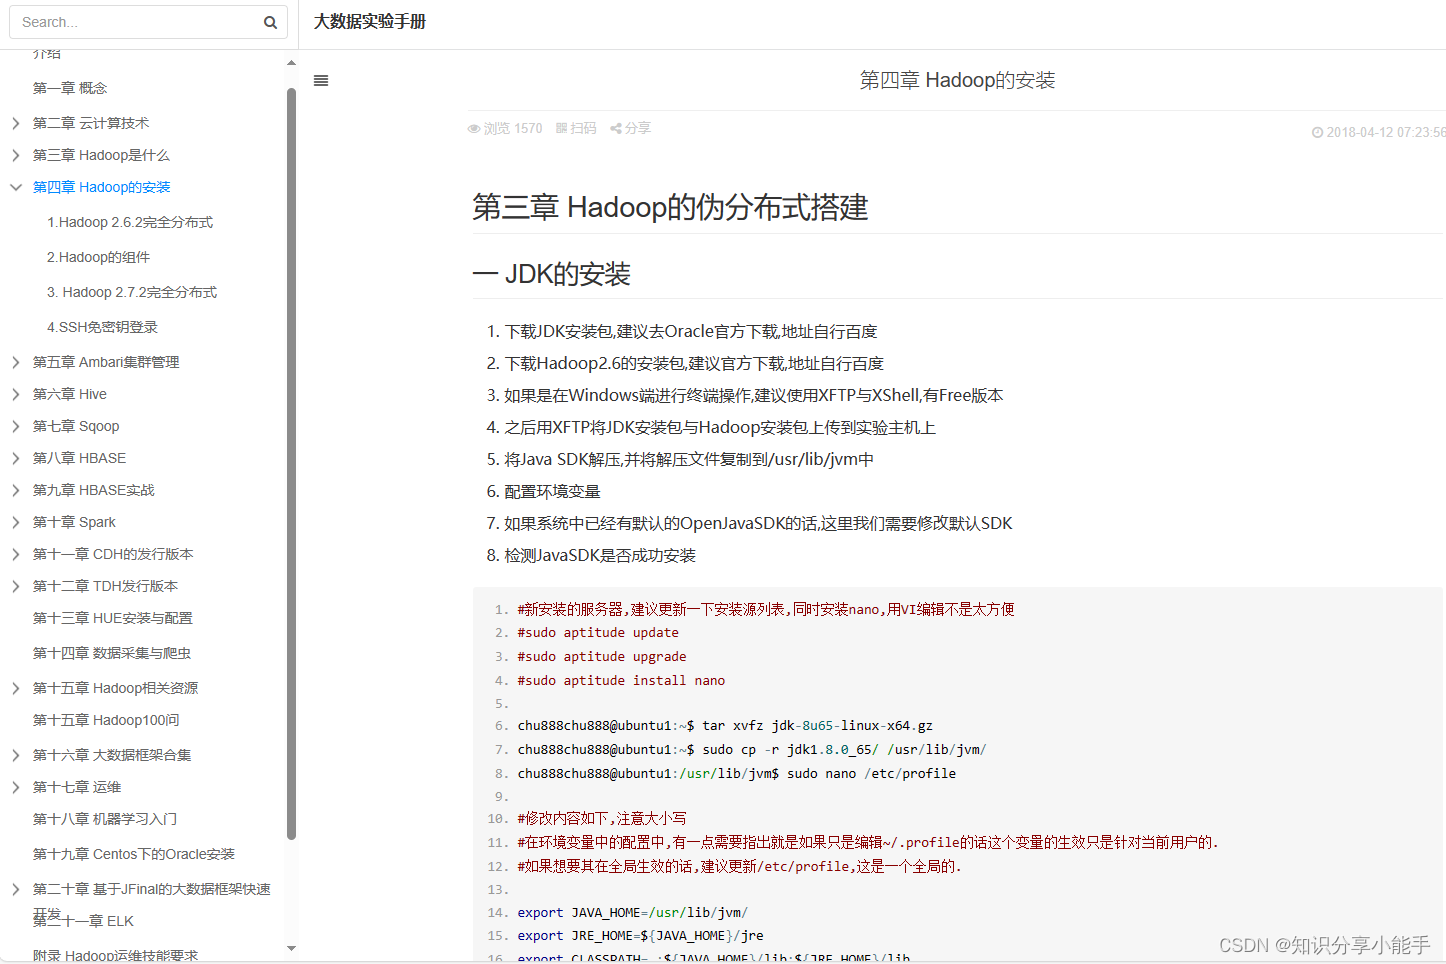
Task: Expand 第十章 Spark chevron
Action: point(16,522)
